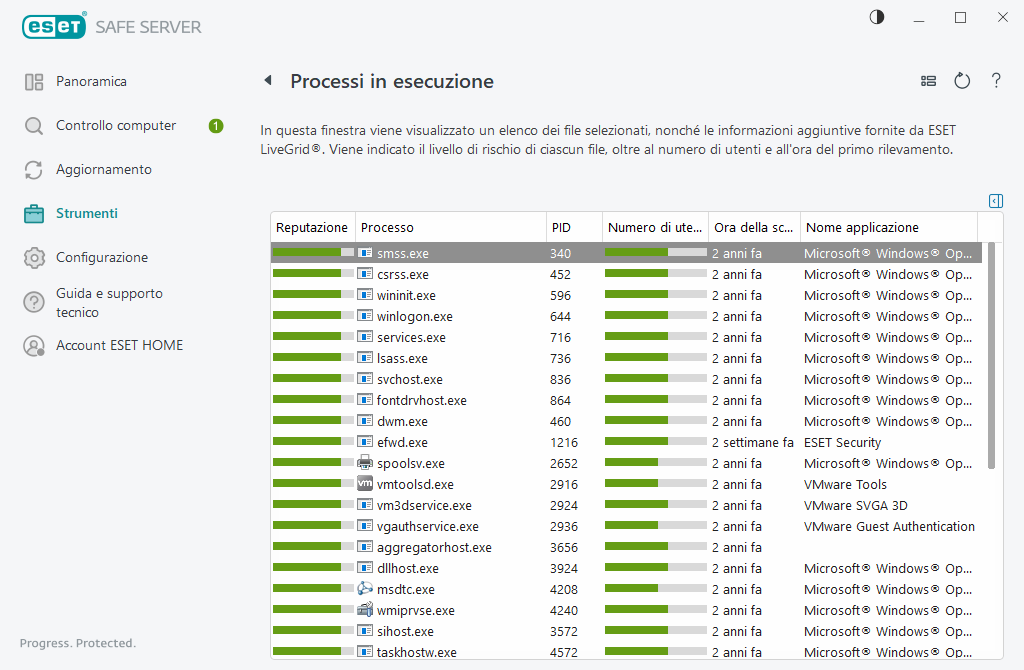Go to Controllo computer section
The width and height of the screenshot is (1024, 670).
click(115, 125)
